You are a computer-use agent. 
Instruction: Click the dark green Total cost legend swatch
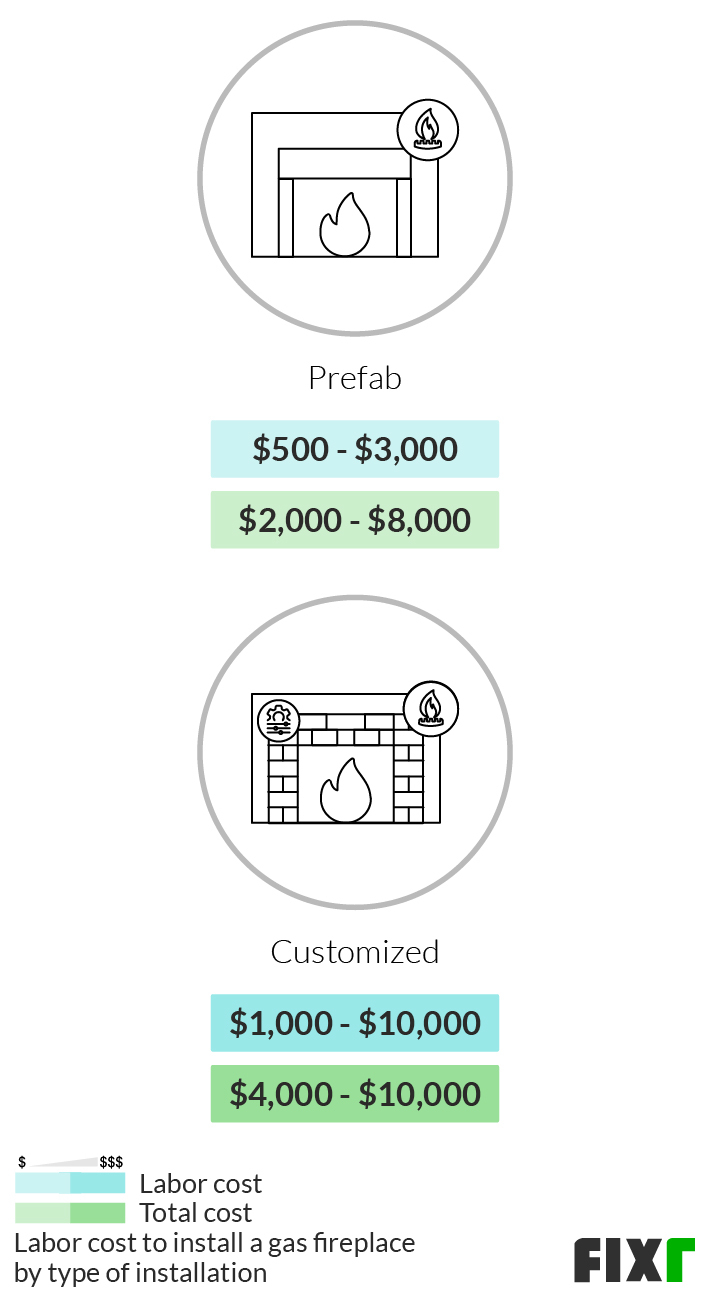pyautogui.click(x=98, y=1213)
